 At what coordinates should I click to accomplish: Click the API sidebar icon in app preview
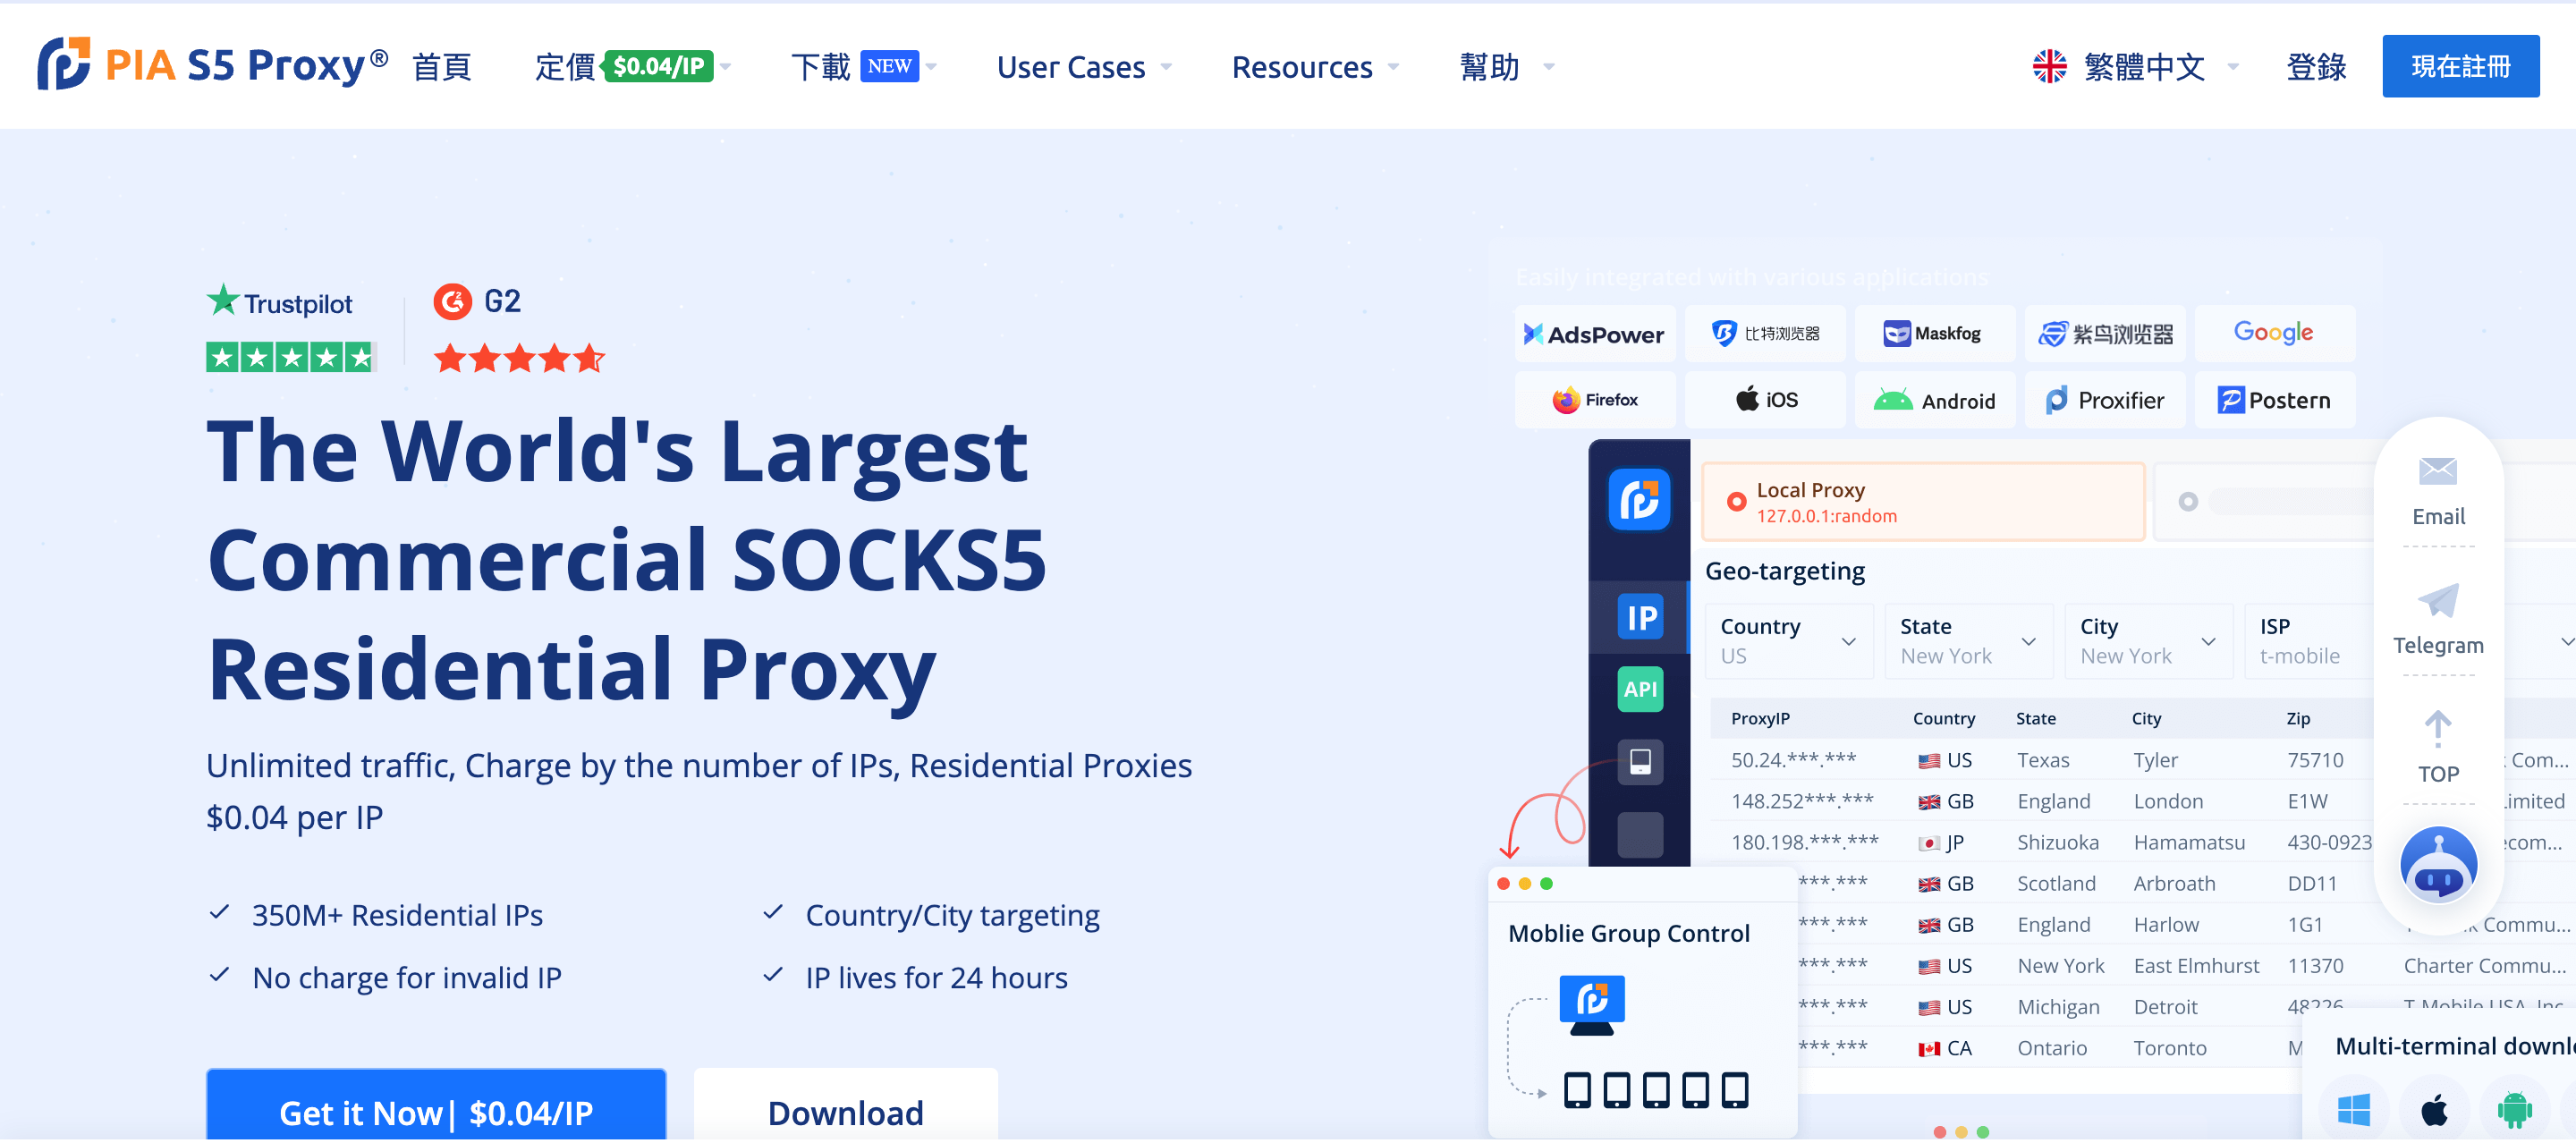click(1640, 689)
